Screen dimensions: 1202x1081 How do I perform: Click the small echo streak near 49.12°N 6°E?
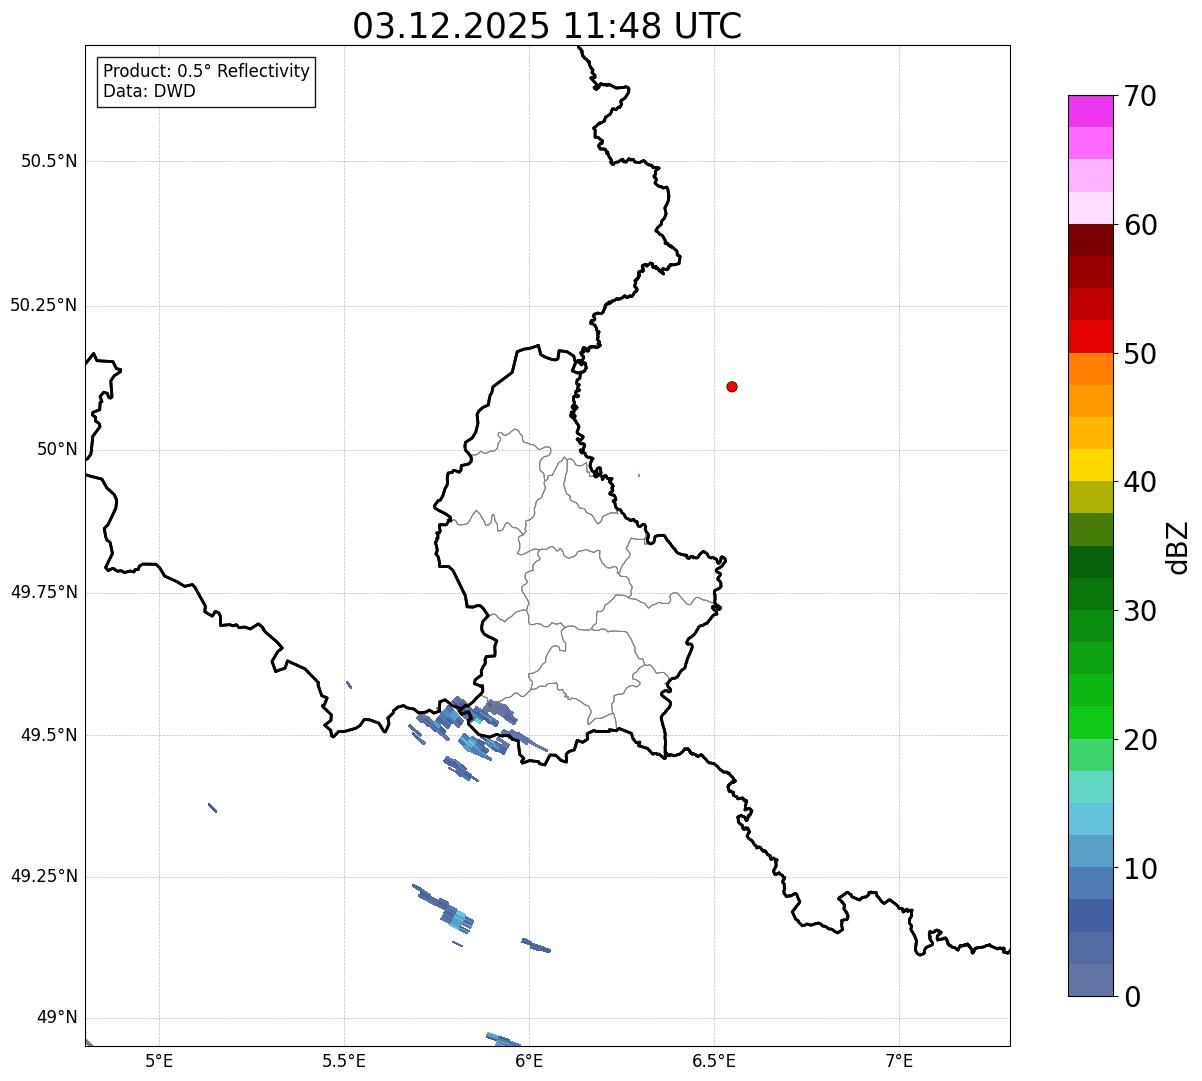point(536,945)
